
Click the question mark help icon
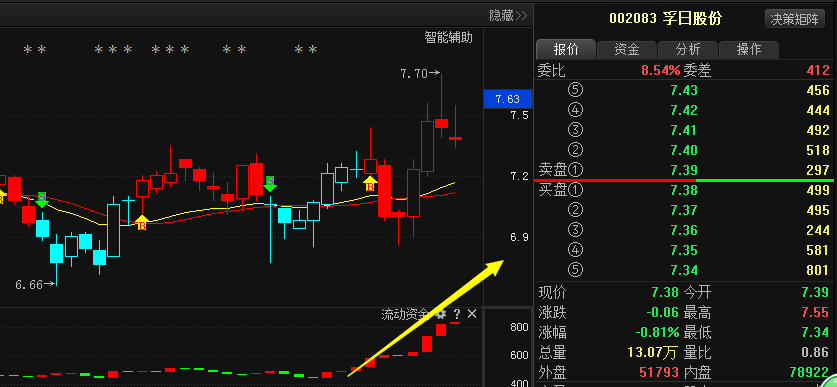457,314
